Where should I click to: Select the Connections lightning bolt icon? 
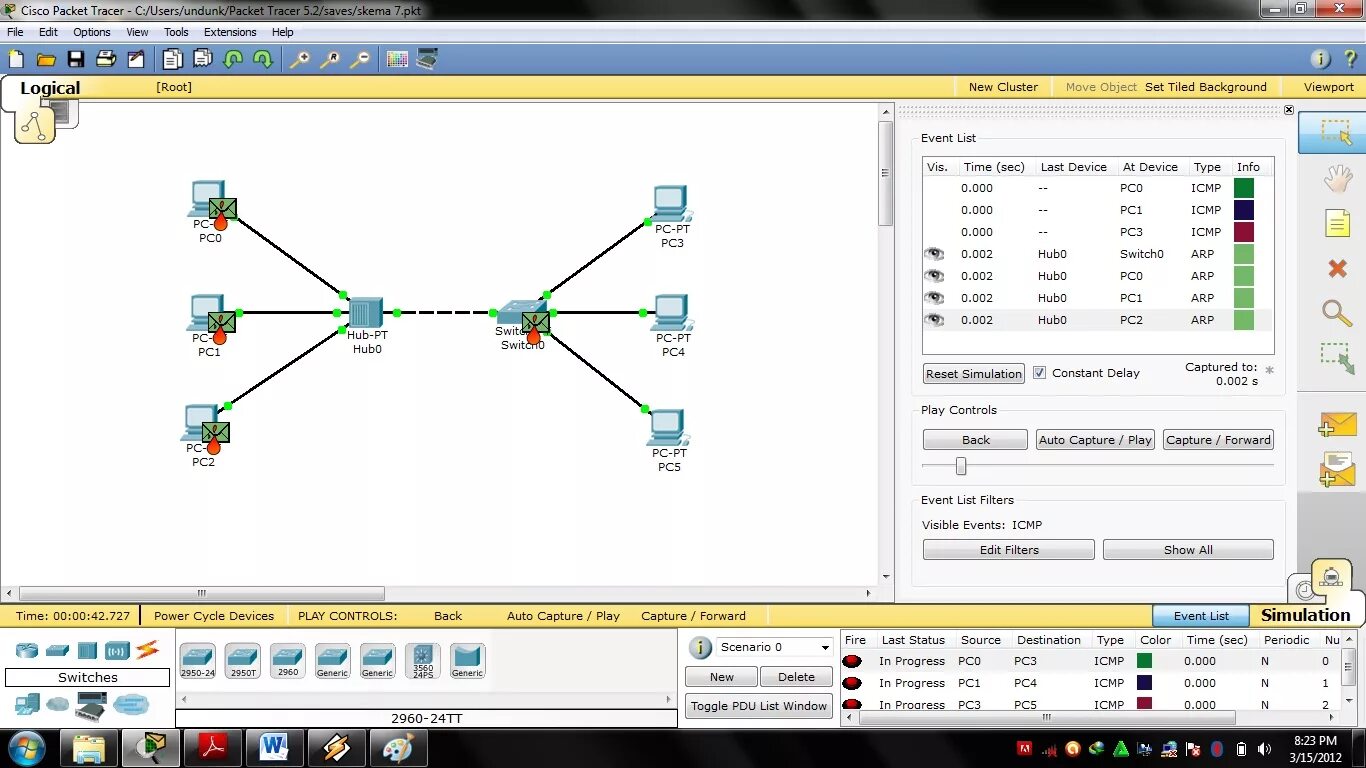click(x=147, y=650)
